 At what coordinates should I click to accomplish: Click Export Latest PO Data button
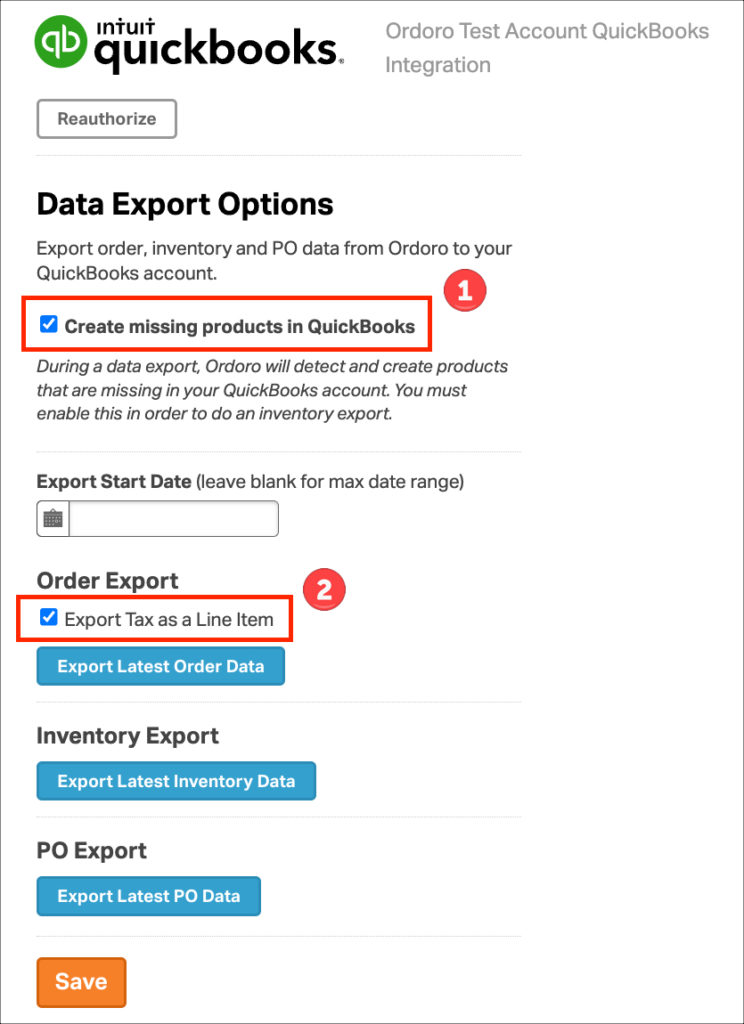click(x=149, y=896)
